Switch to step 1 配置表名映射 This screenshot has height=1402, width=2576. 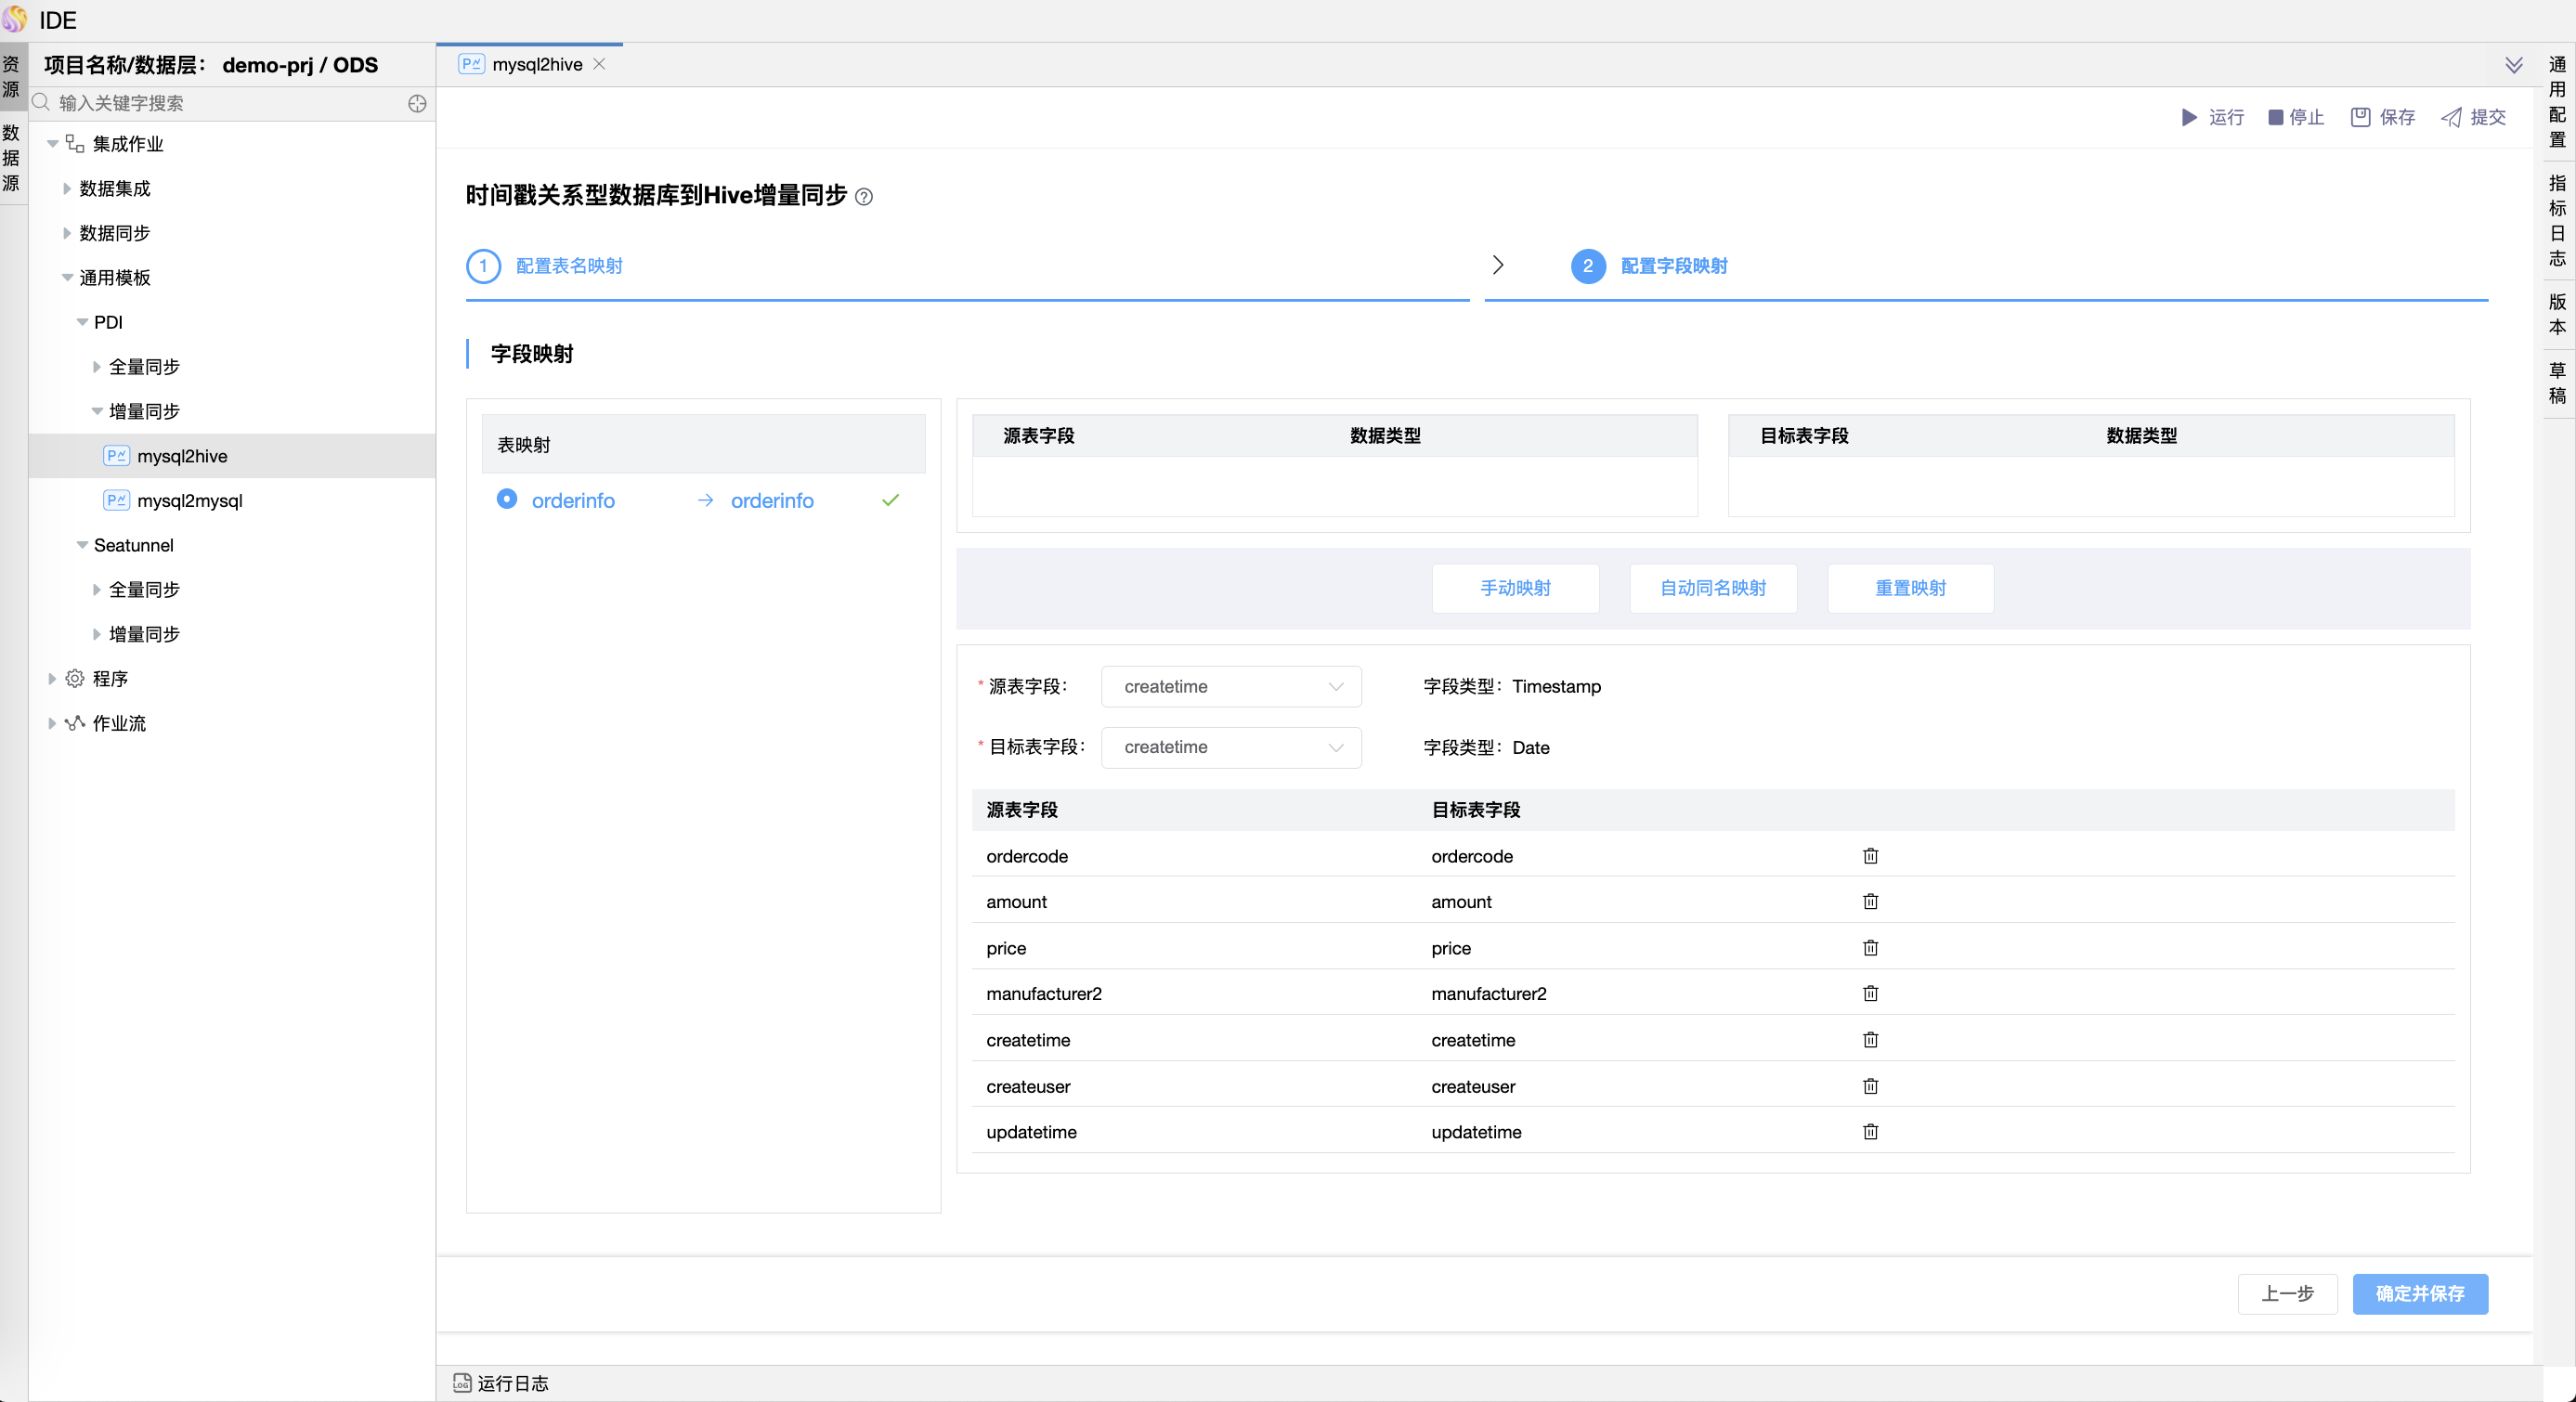(x=568, y=266)
